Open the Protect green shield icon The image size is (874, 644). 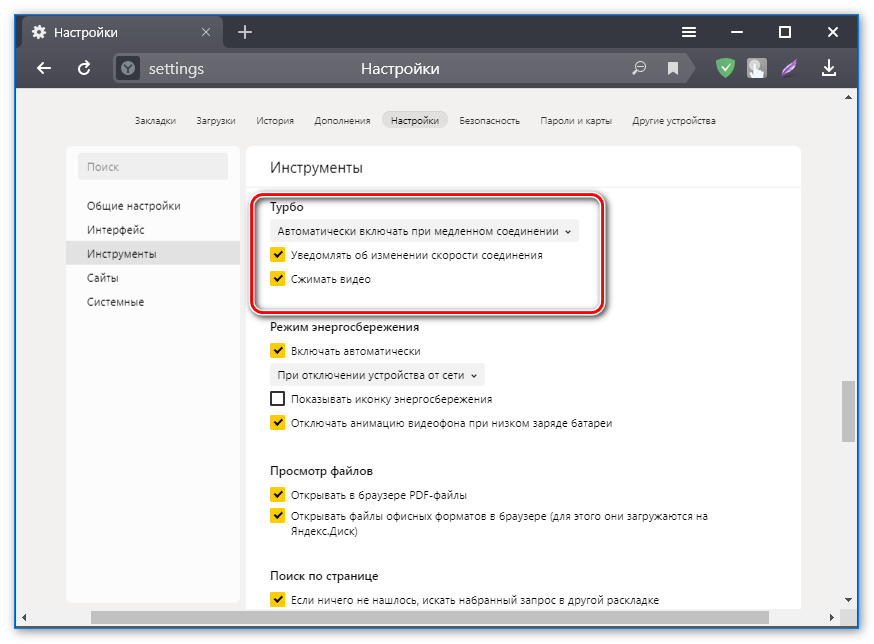[726, 68]
